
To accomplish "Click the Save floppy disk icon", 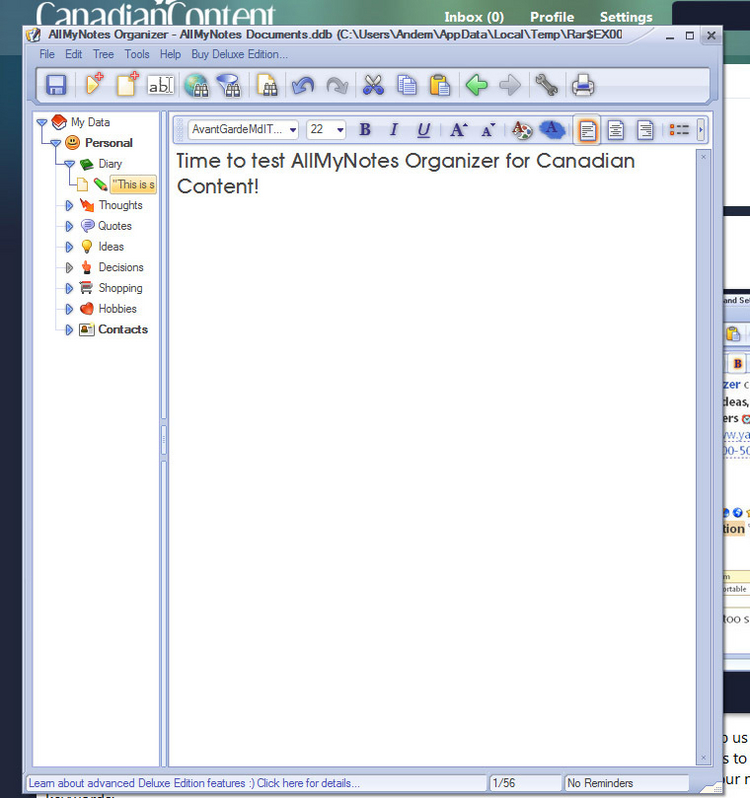I will pos(56,85).
